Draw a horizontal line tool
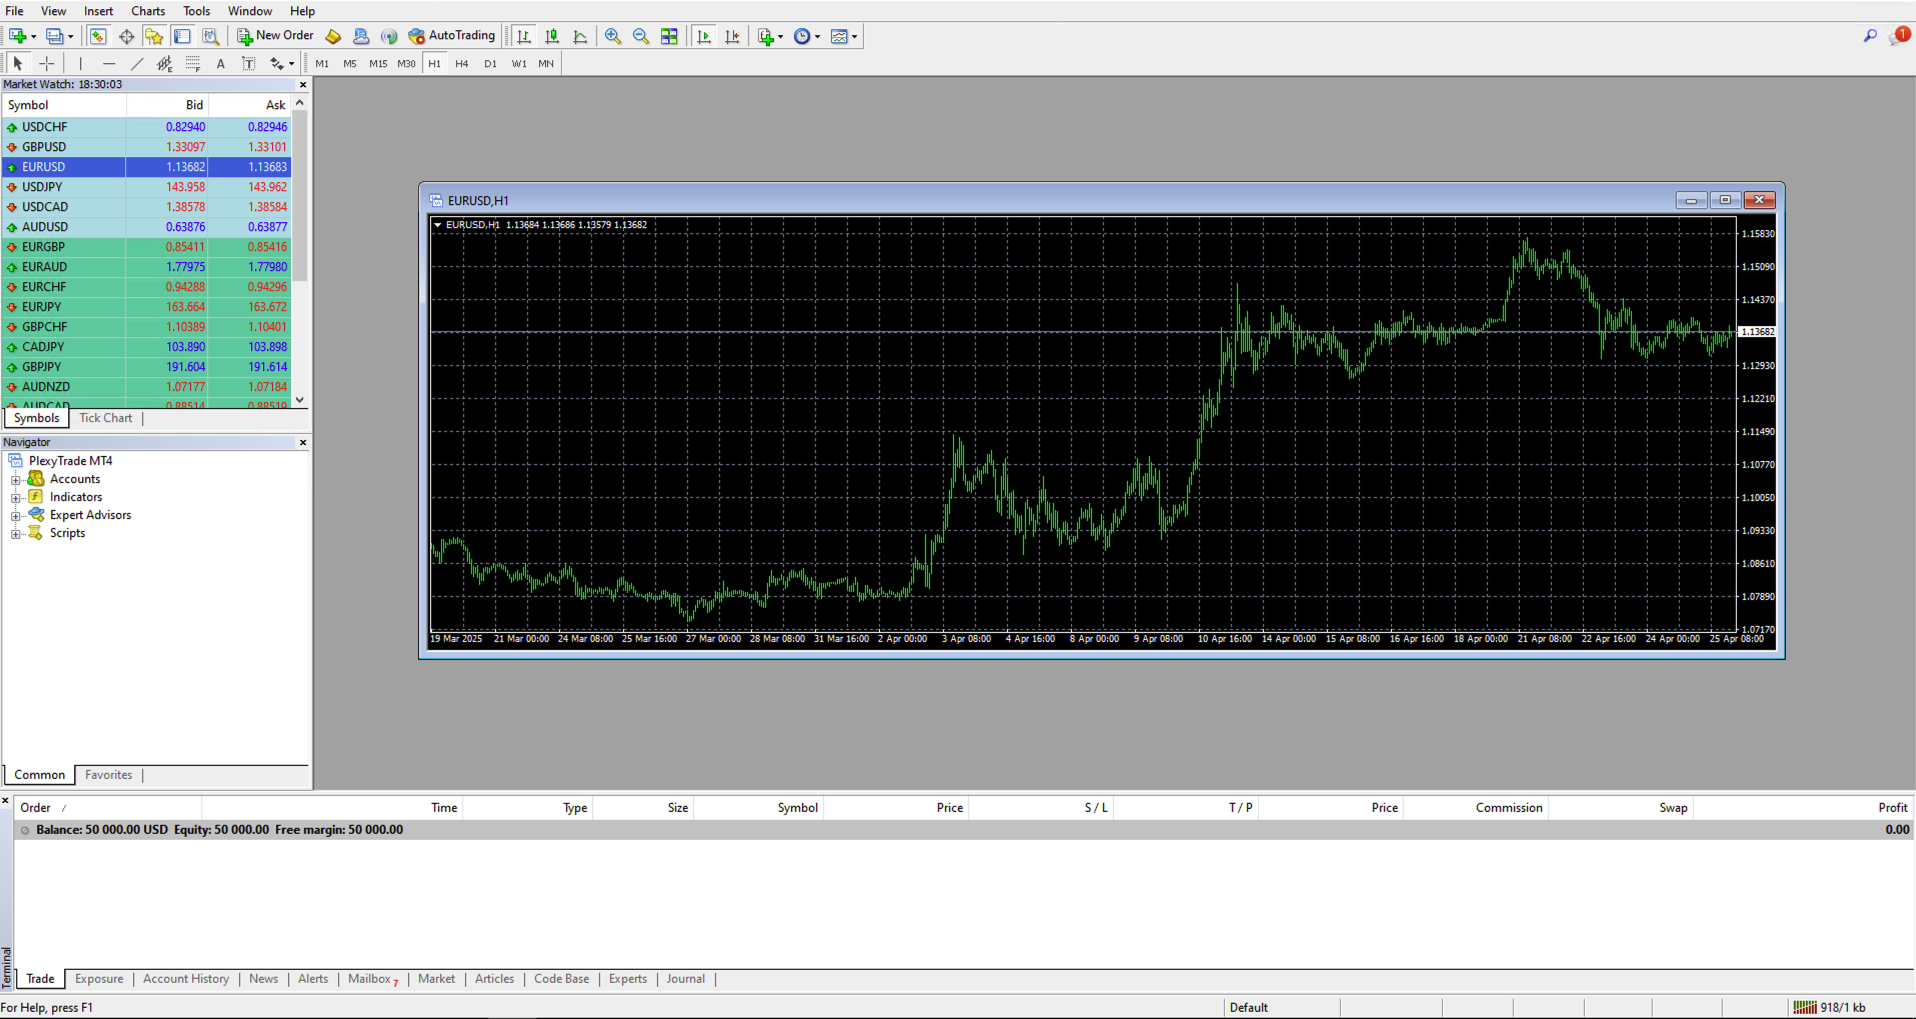 (x=109, y=63)
